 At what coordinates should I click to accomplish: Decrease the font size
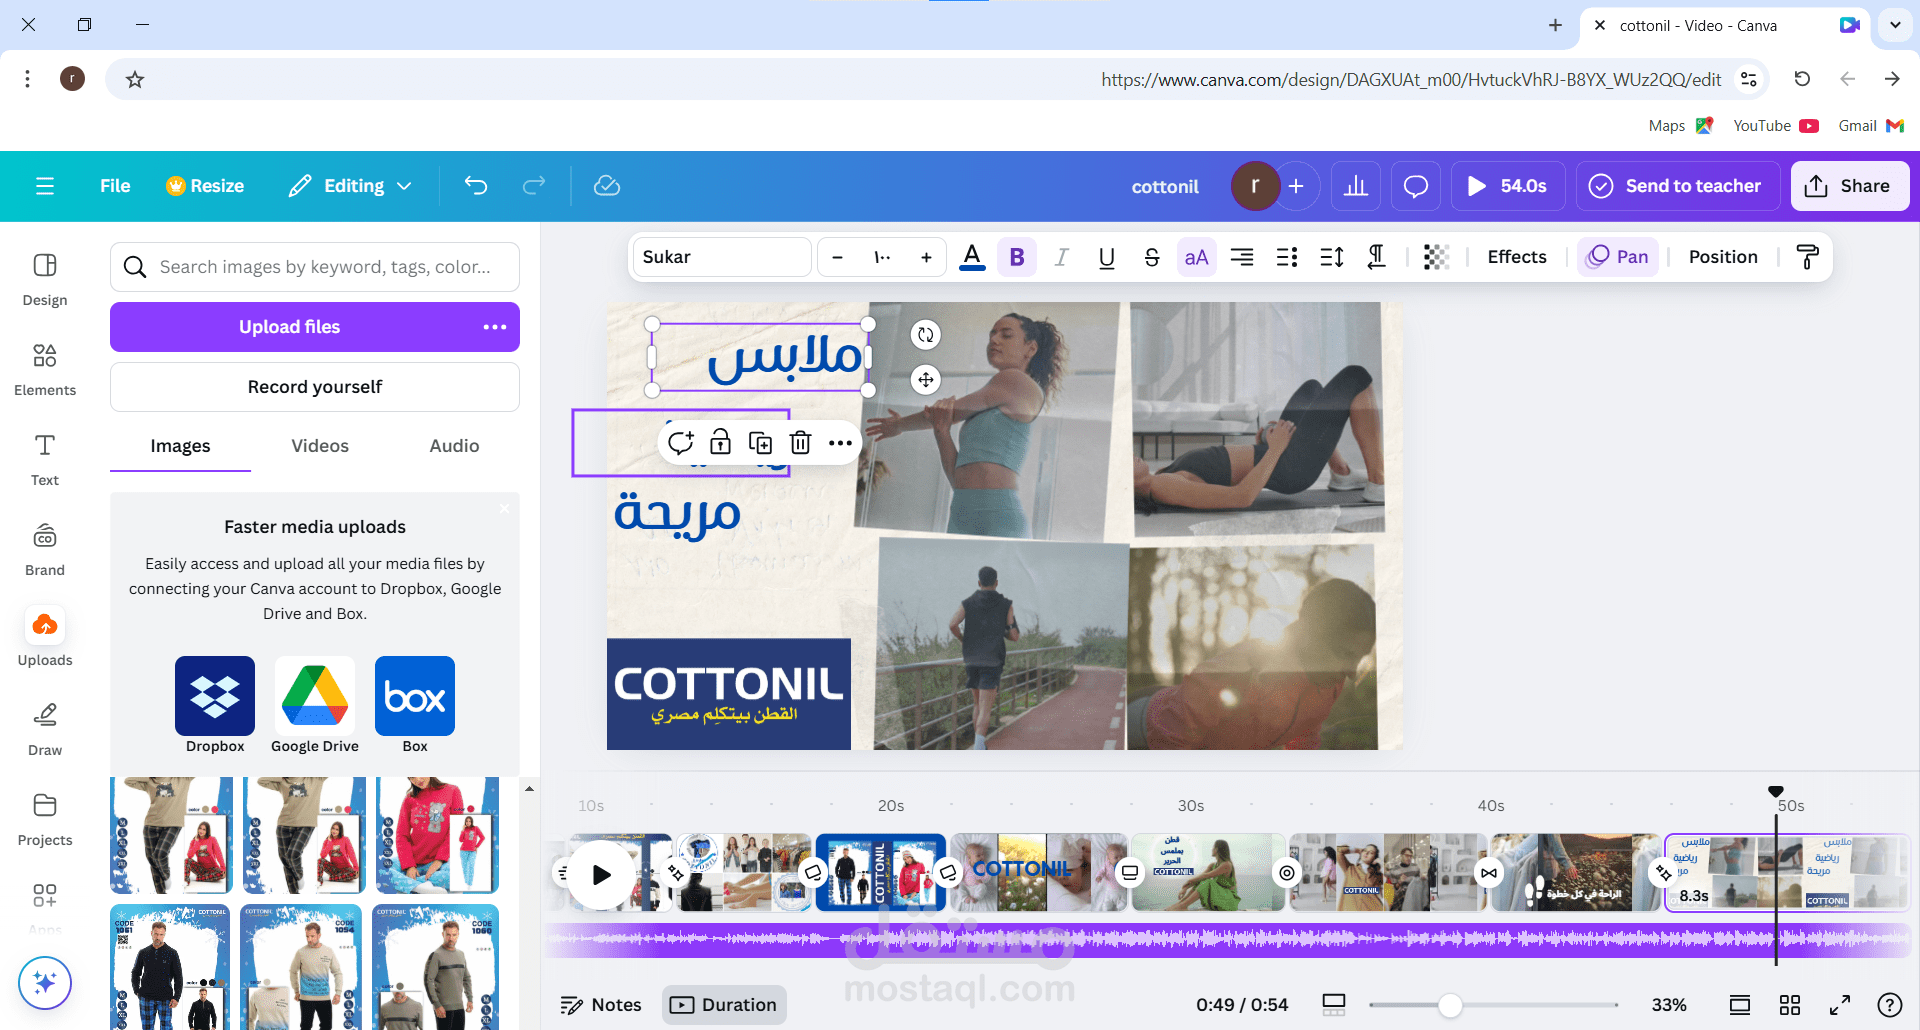tap(838, 257)
